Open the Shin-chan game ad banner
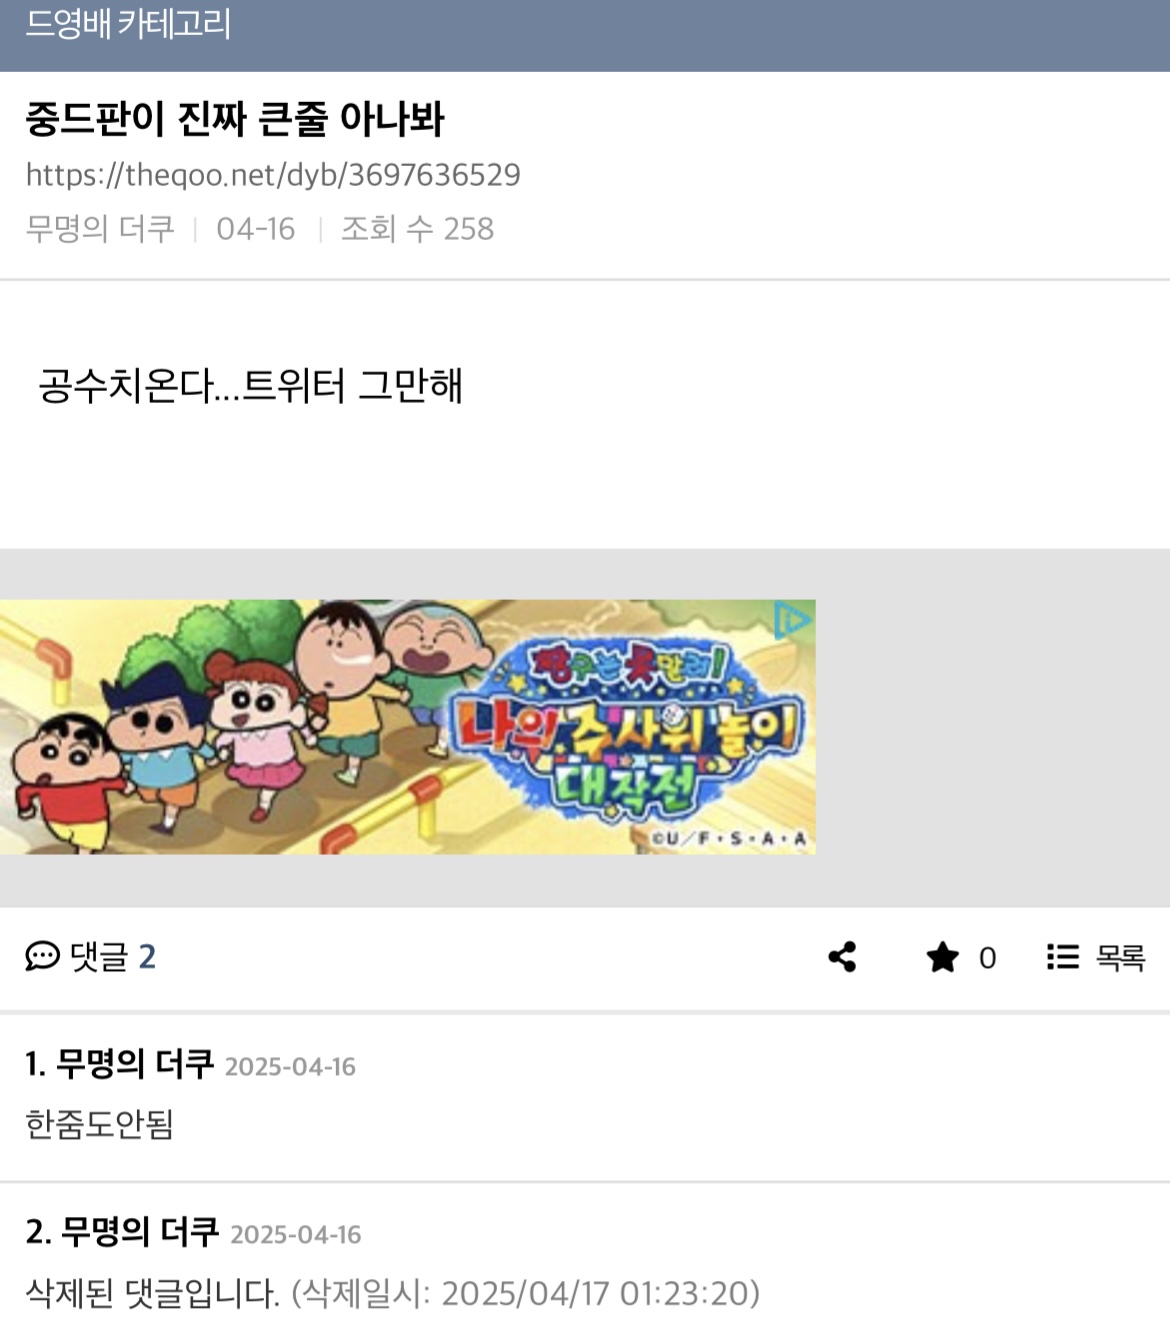The width and height of the screenshot is (1170, 1339). click(408, 727)
